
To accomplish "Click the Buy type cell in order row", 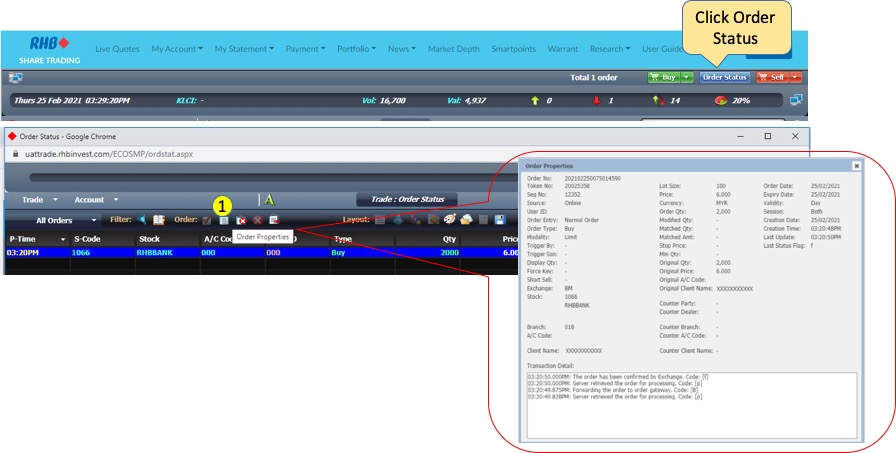I will [x=362, y=252].
